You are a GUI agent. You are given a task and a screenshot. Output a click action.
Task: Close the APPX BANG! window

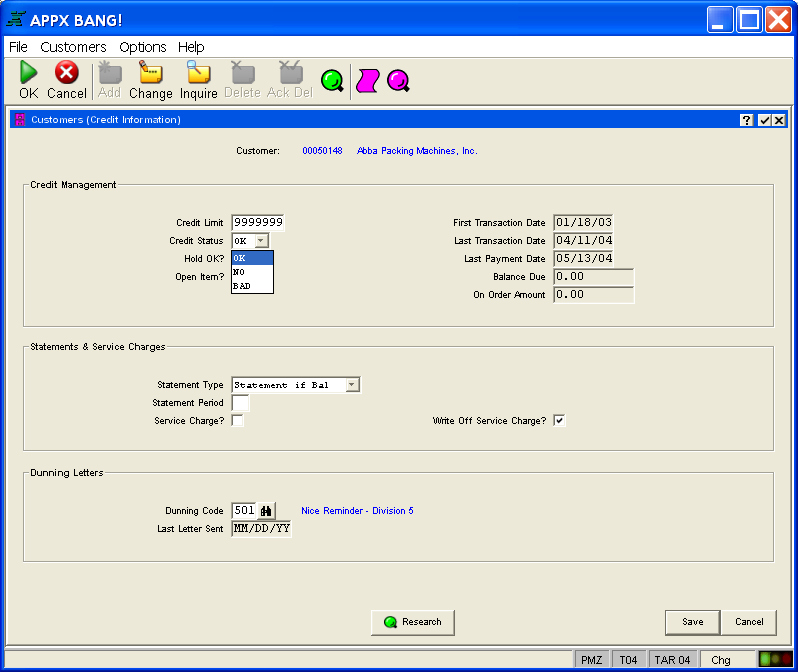(x=779, y=19)
